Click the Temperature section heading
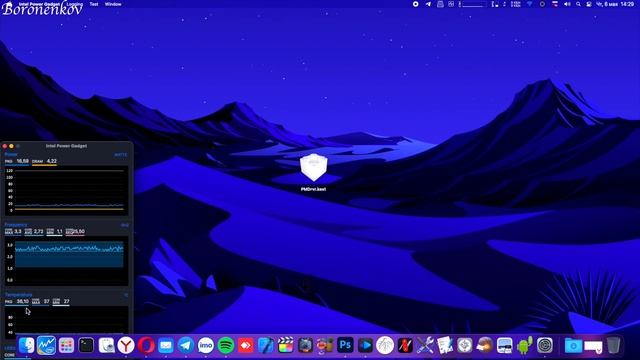This screenshot has width=640, height=360. 18,295
